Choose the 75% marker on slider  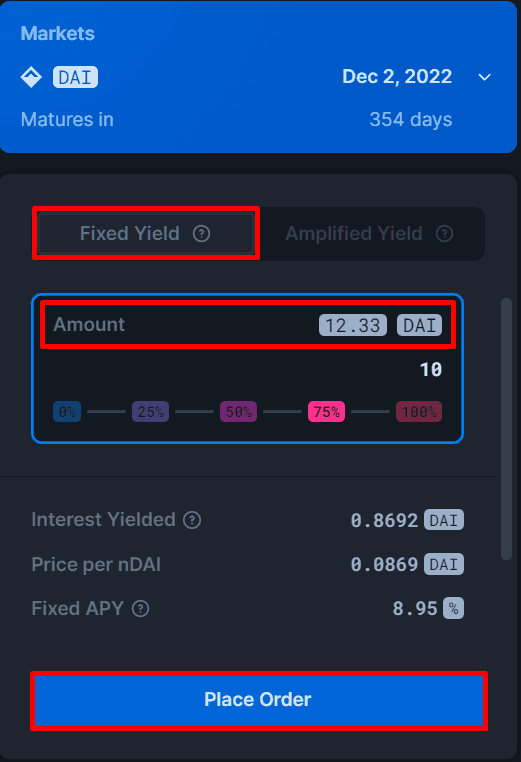327,412
